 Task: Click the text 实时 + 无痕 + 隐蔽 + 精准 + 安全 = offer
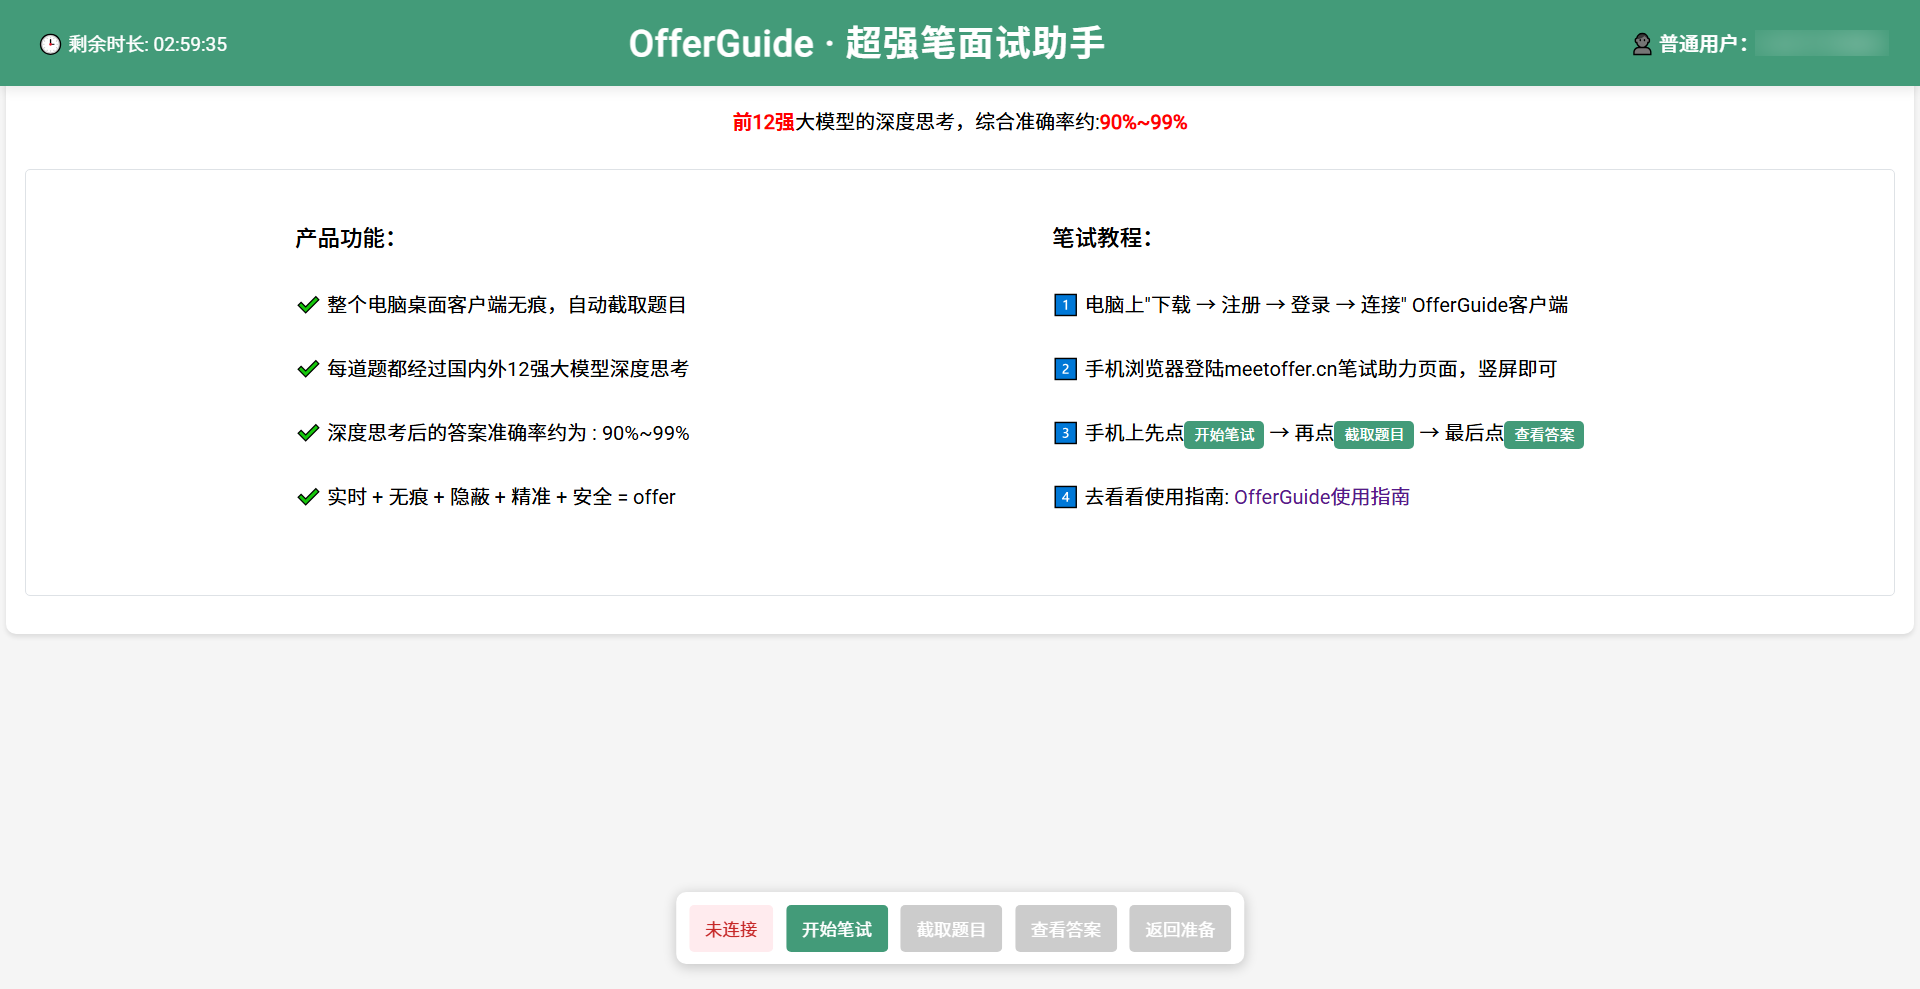(x=501, y=497)
